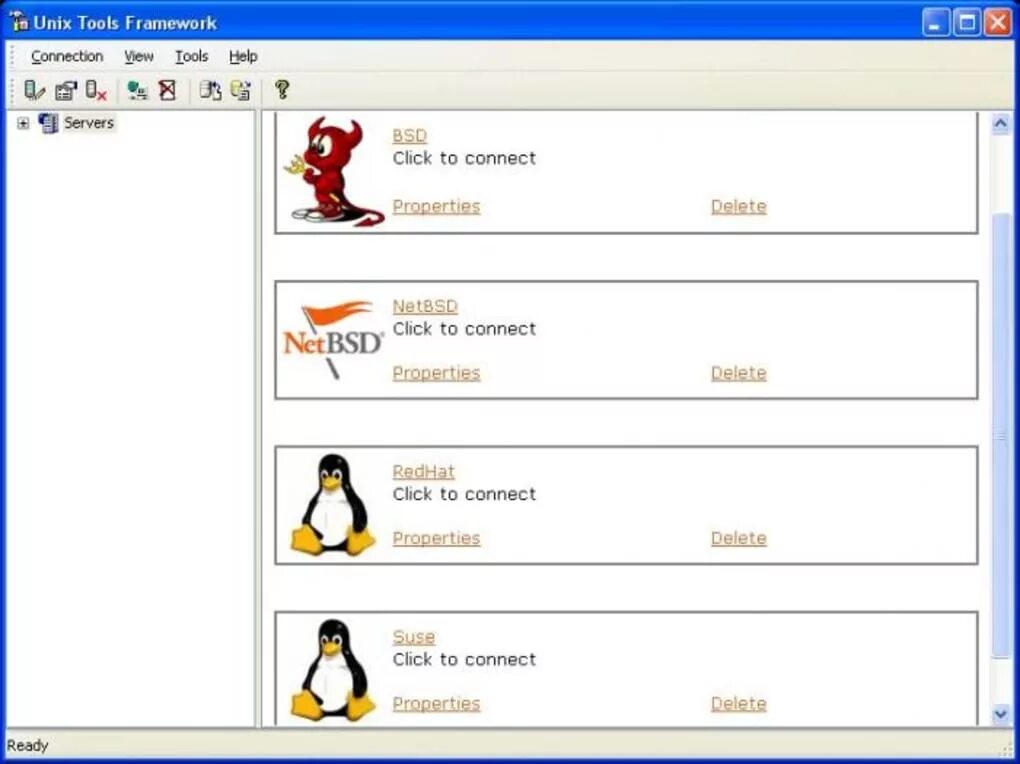The image size is (1020, 764).
Task: Connect to the RedHat server link
Action: pyautogui.click(x=423, y=471)
